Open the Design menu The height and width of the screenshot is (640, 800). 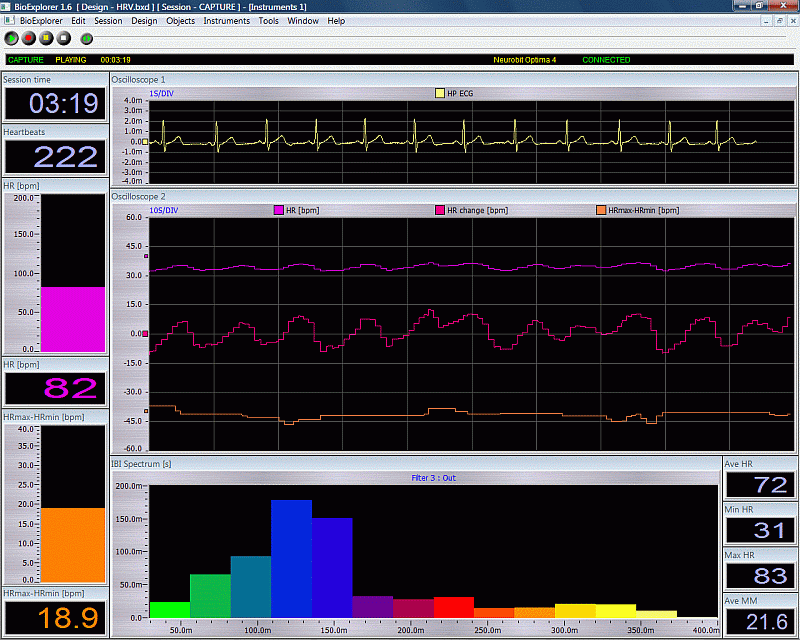click(x=144, y=21)
